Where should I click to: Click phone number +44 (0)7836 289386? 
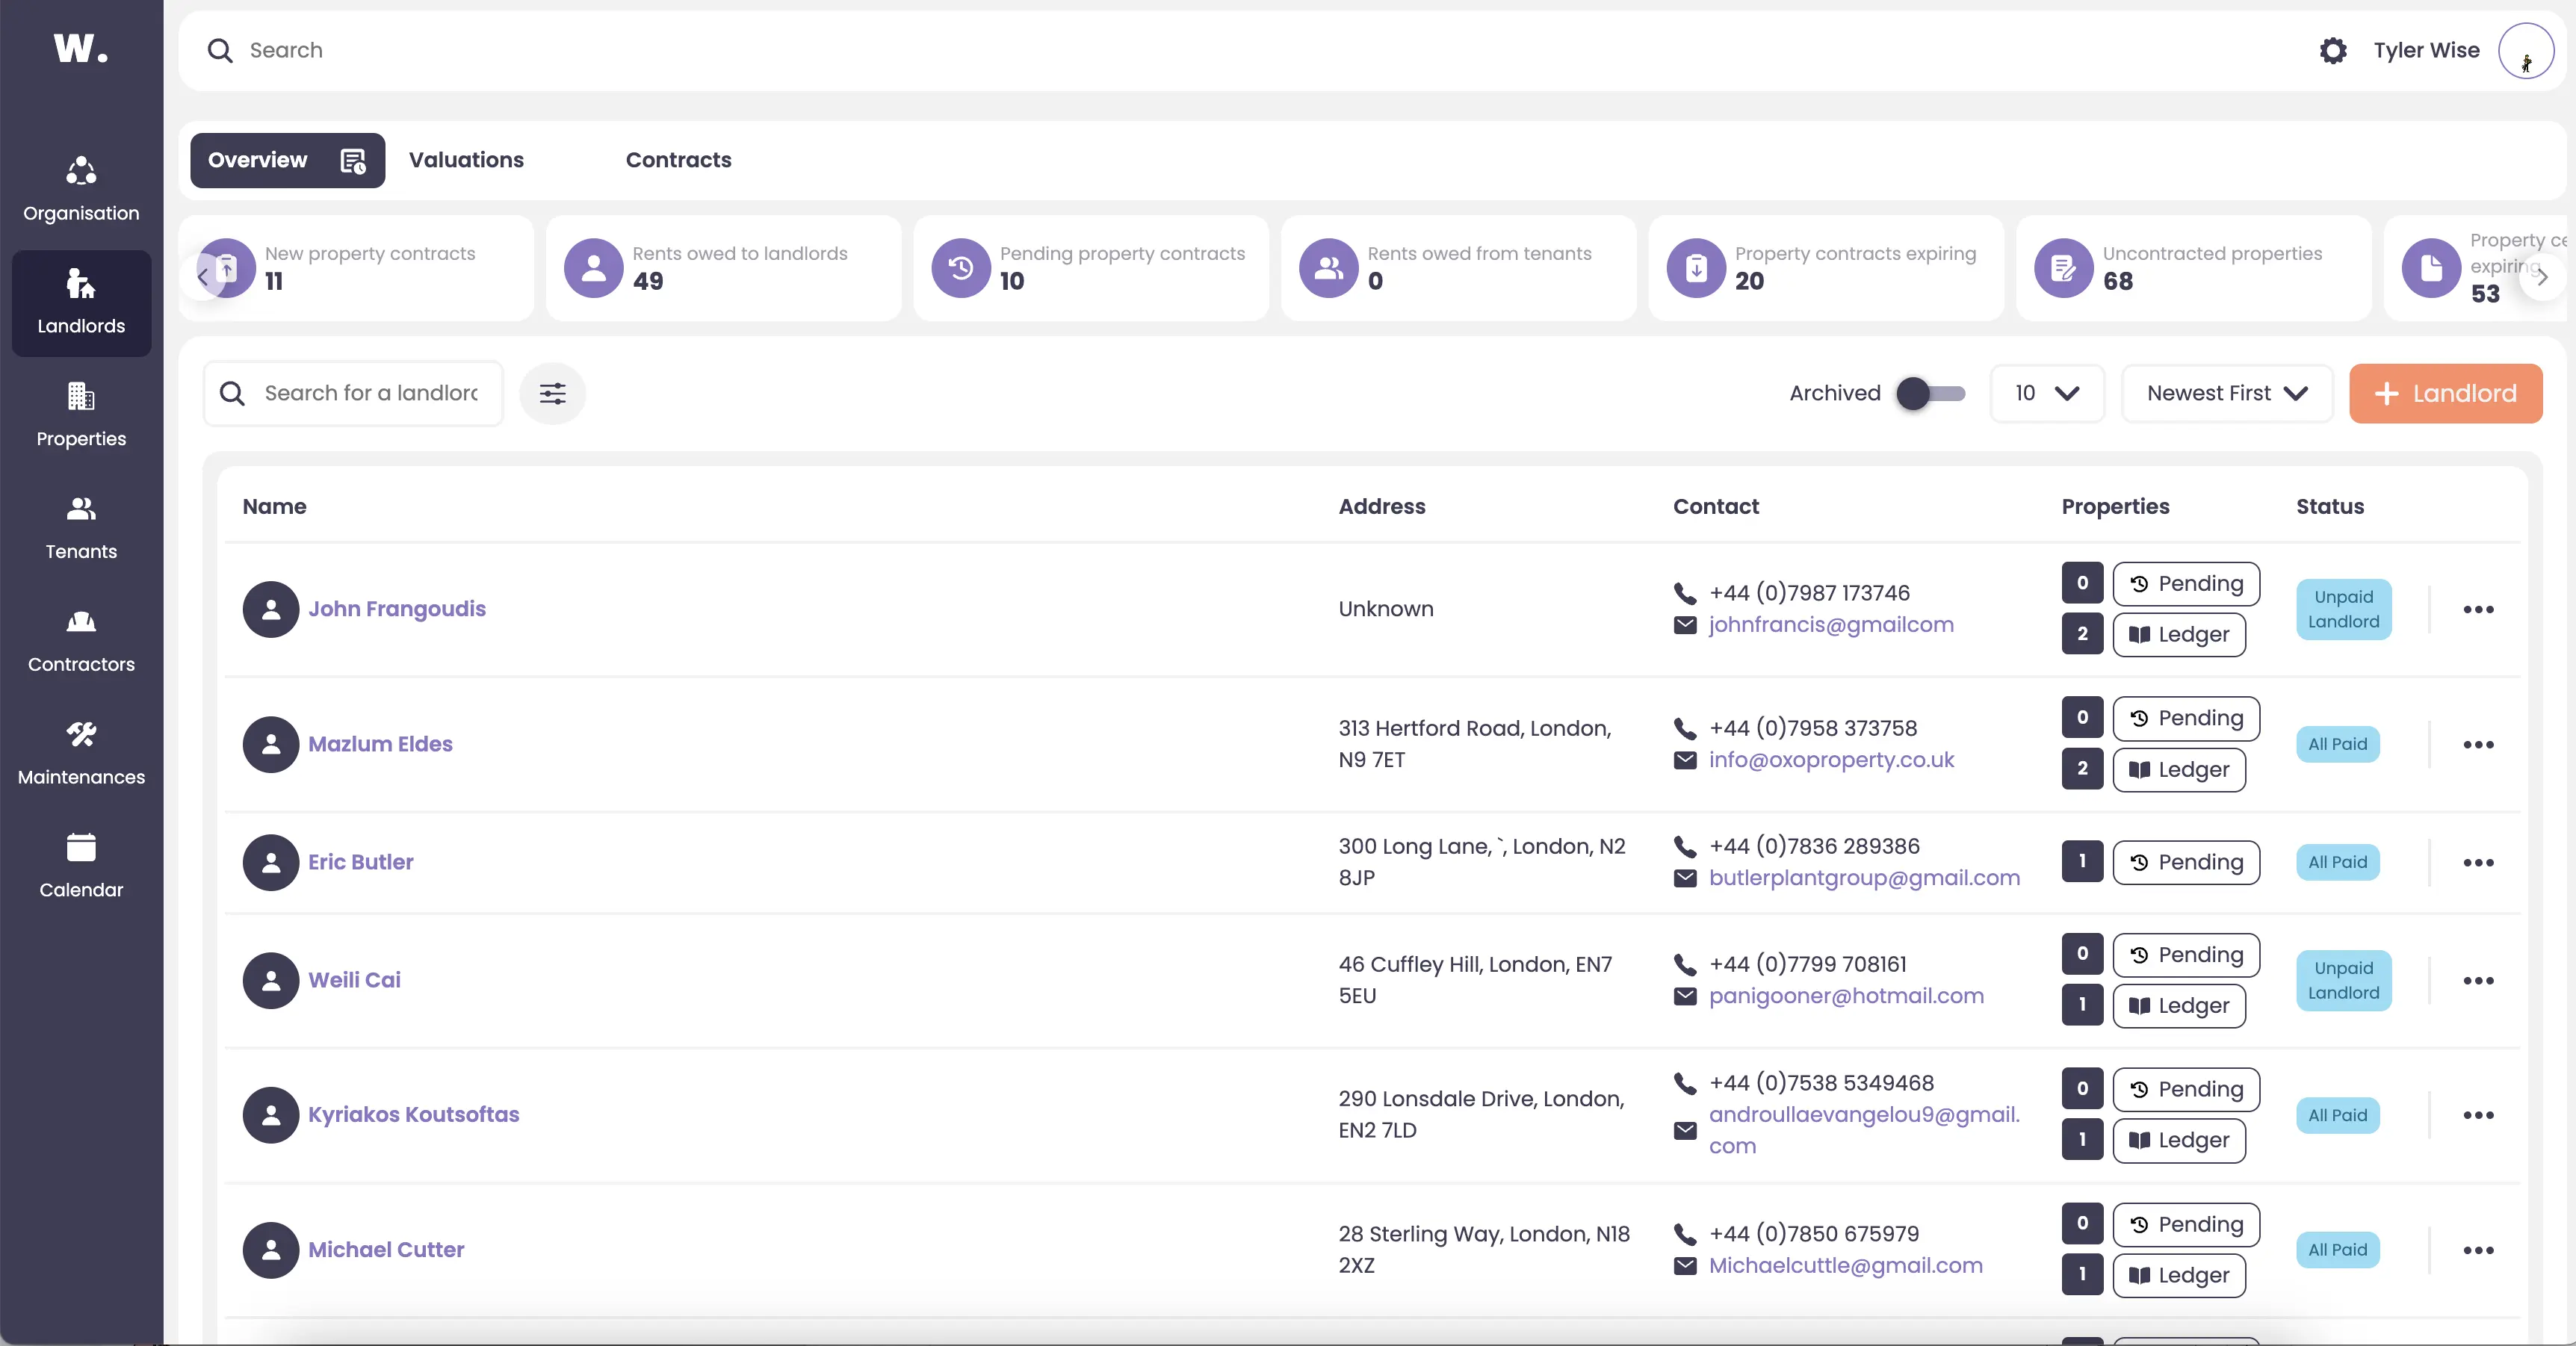[1814, 846]
